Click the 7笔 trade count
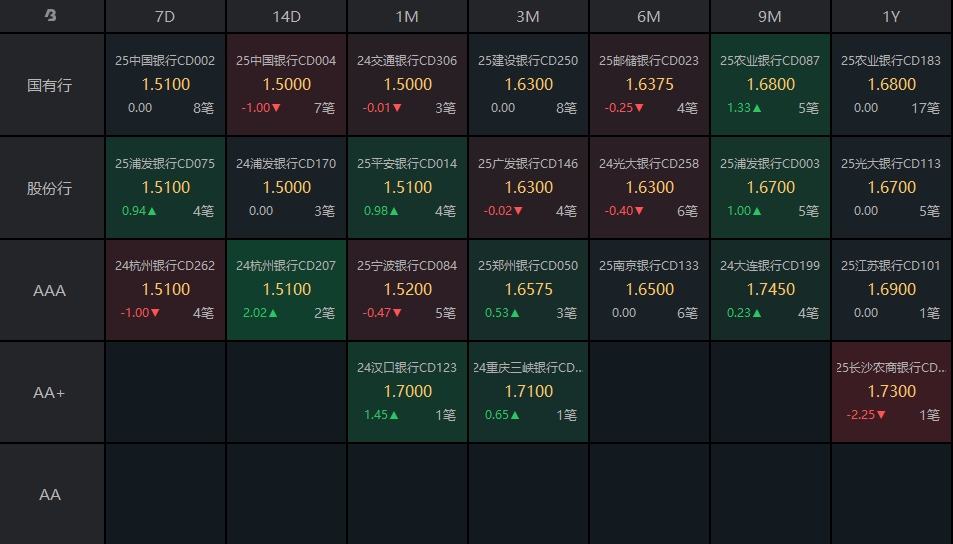Image resolution: width=953 pixels, height=544 pixels. click(325, 108)
